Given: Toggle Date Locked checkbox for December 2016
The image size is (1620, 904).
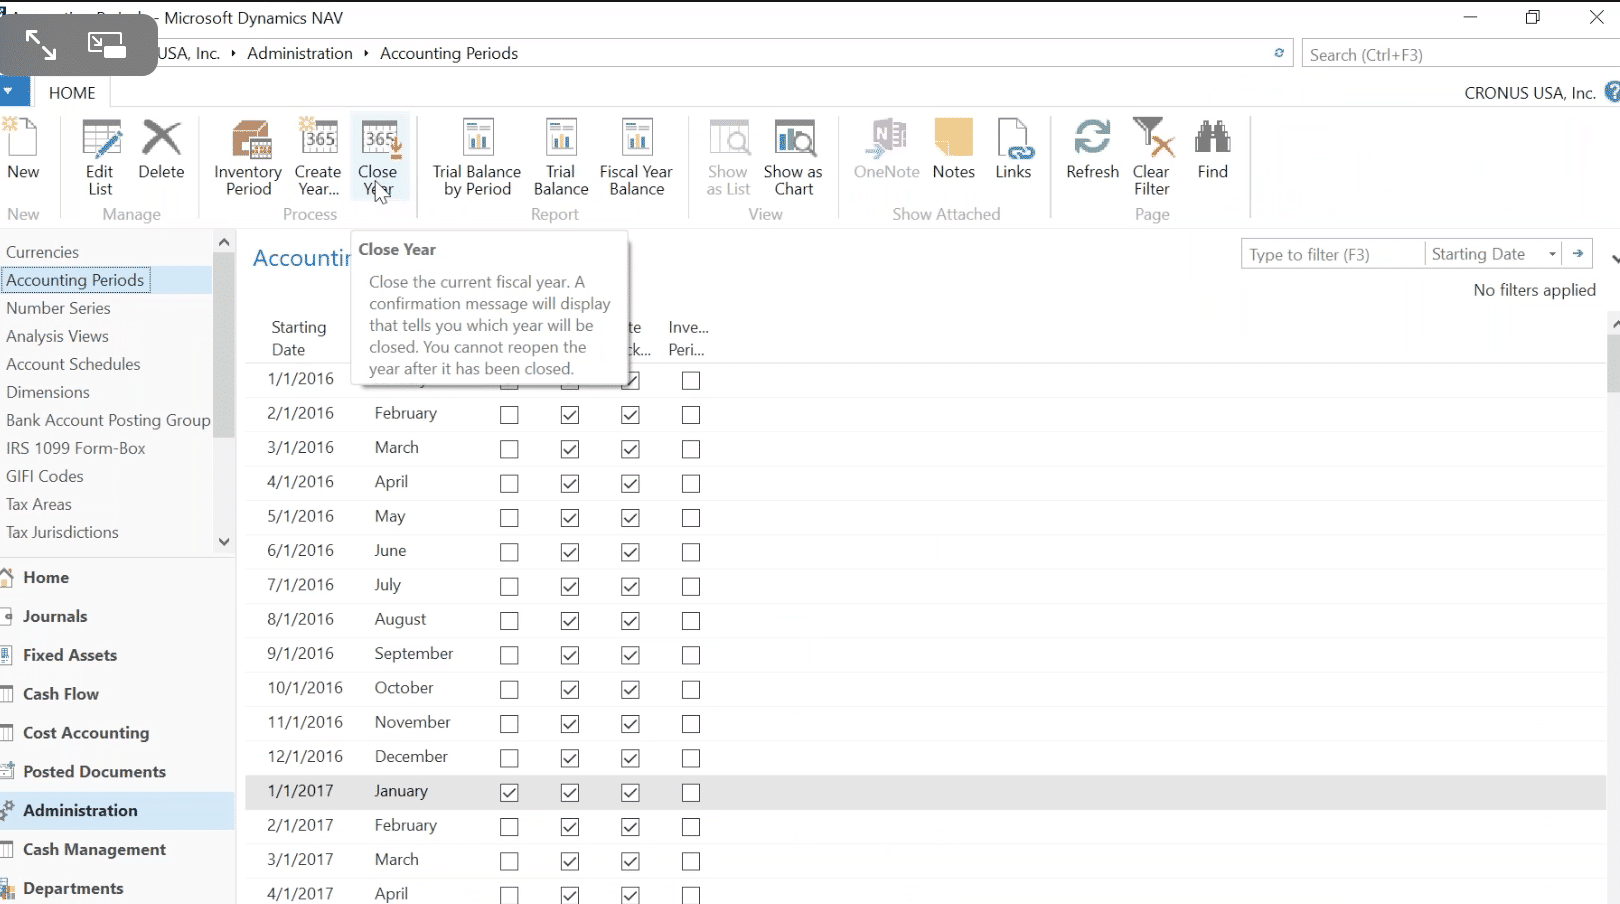Looking at the screenshot, I should point(630,759).
